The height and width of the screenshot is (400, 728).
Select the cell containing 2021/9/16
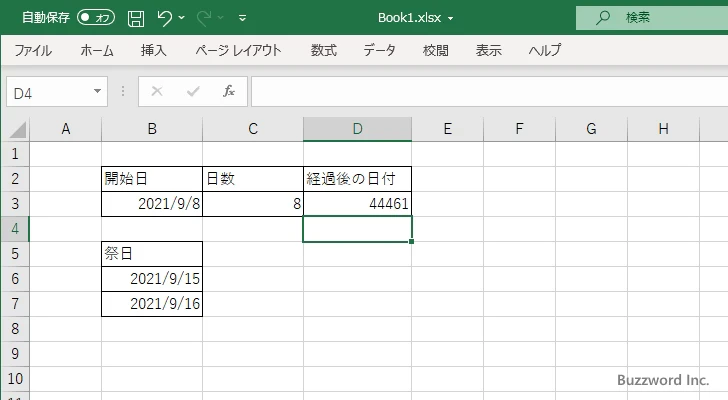click(152, 304)
